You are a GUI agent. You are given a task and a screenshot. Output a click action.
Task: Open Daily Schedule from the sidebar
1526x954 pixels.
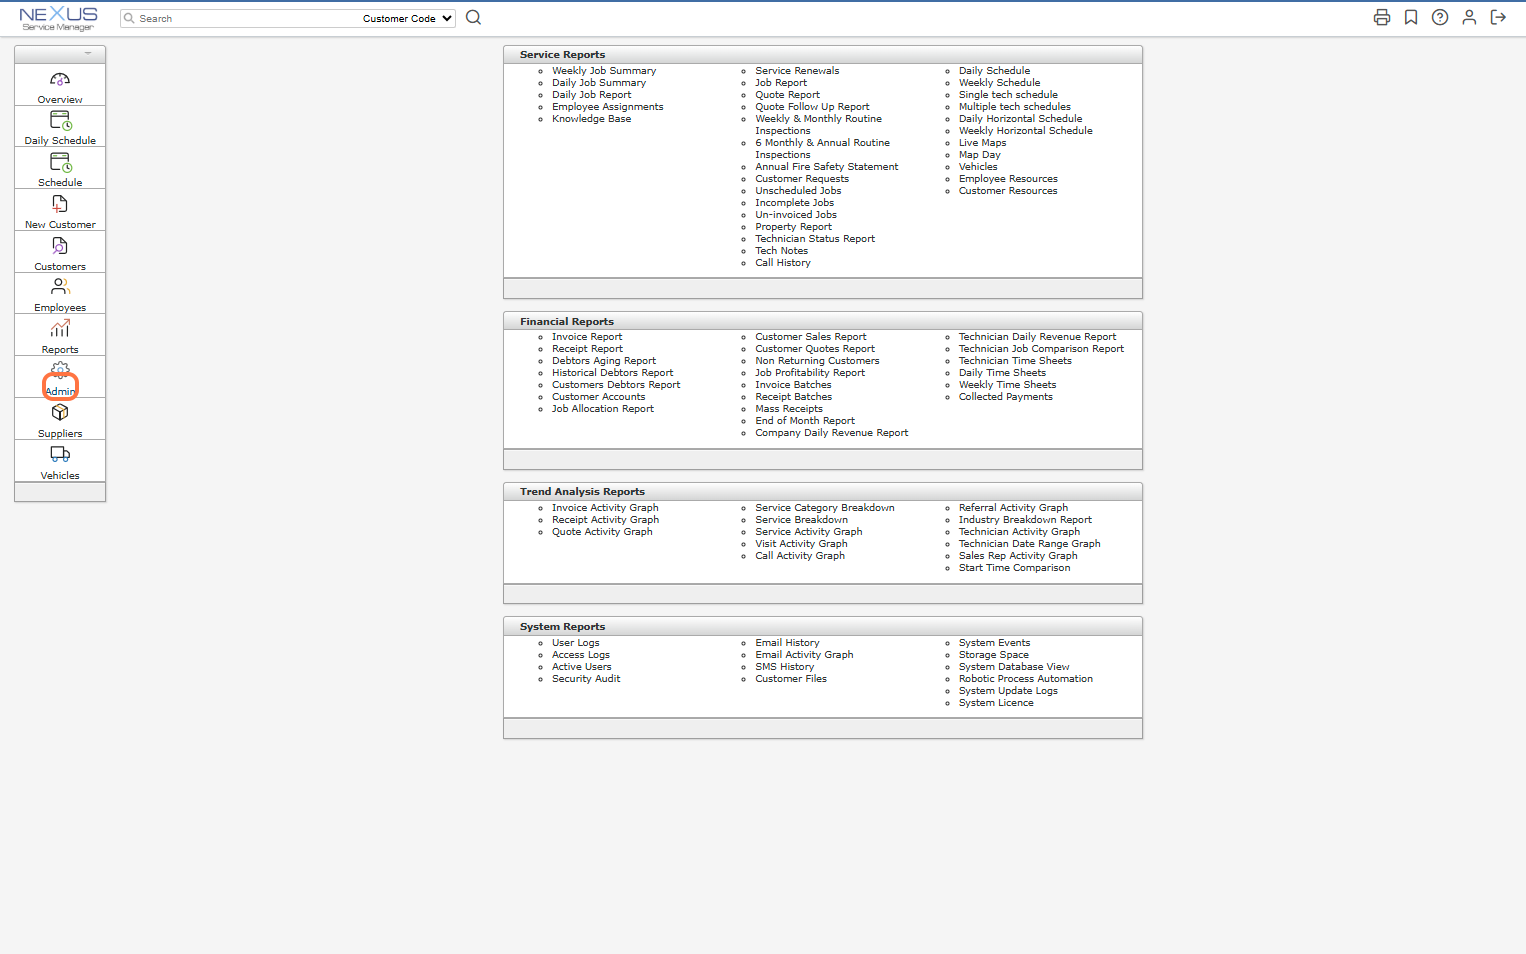(60, 122)
